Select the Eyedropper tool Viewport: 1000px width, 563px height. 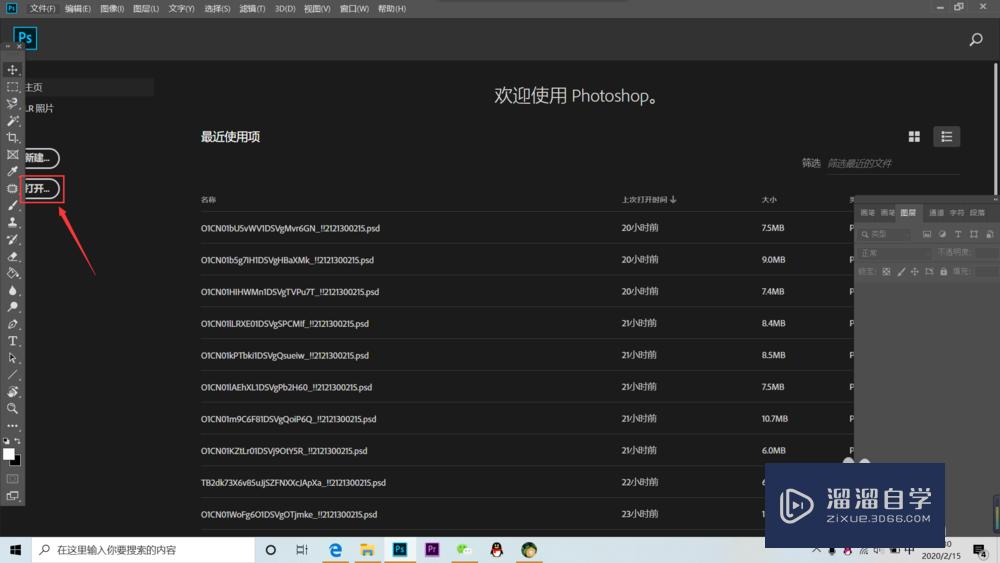click(x=12, y=171)
